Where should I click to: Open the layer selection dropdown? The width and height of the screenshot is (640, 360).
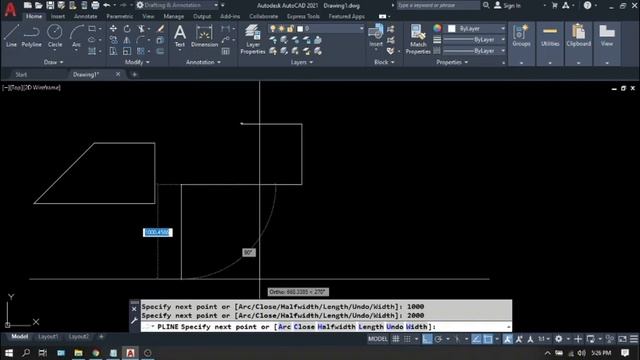tap(316, 29)
